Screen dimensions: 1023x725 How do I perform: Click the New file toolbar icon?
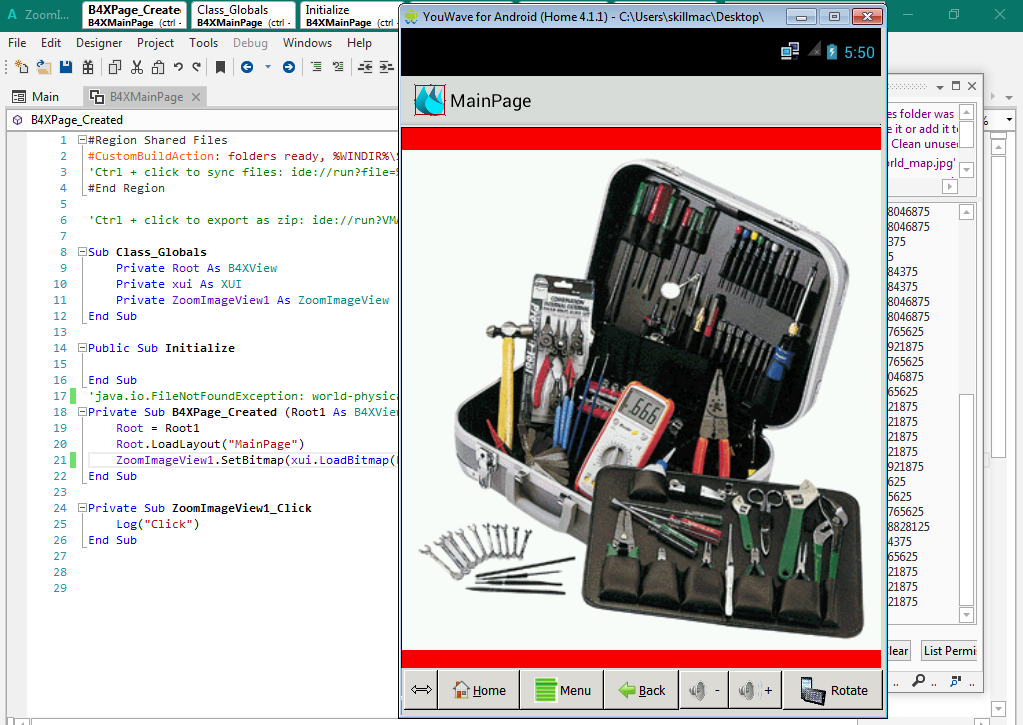pos(21,67)
